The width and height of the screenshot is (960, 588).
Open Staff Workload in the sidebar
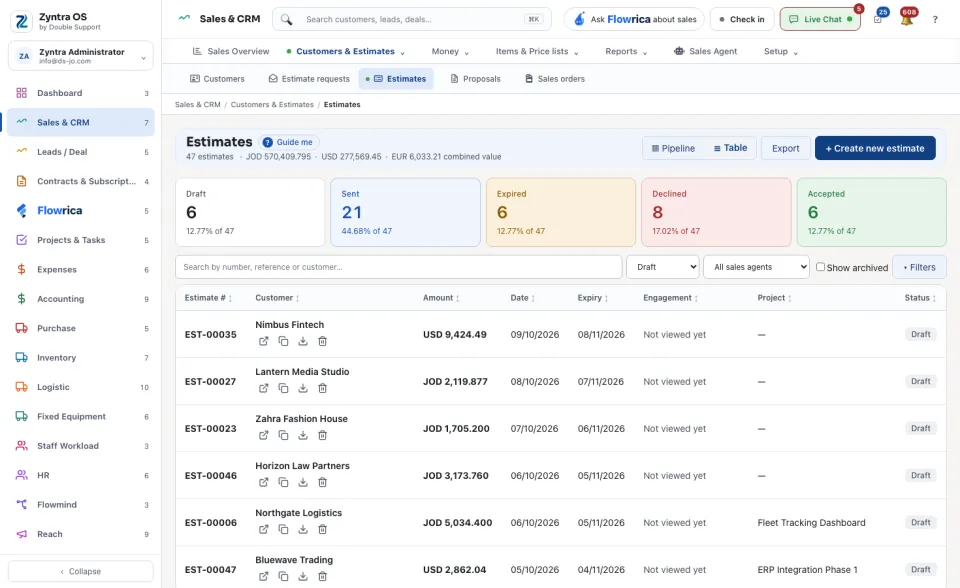81,446
